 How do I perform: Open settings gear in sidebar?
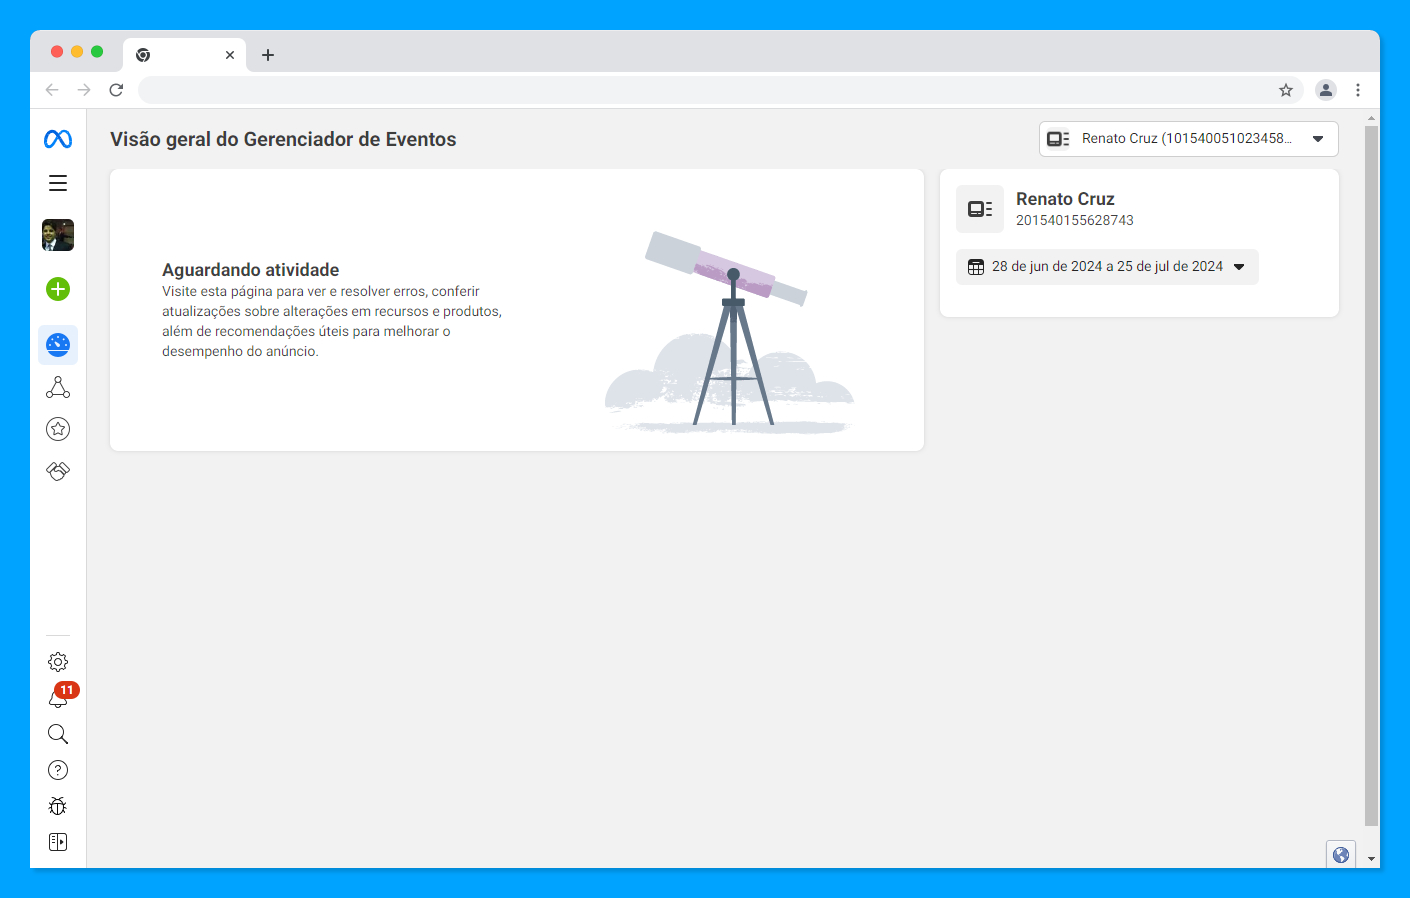point(58,662)
